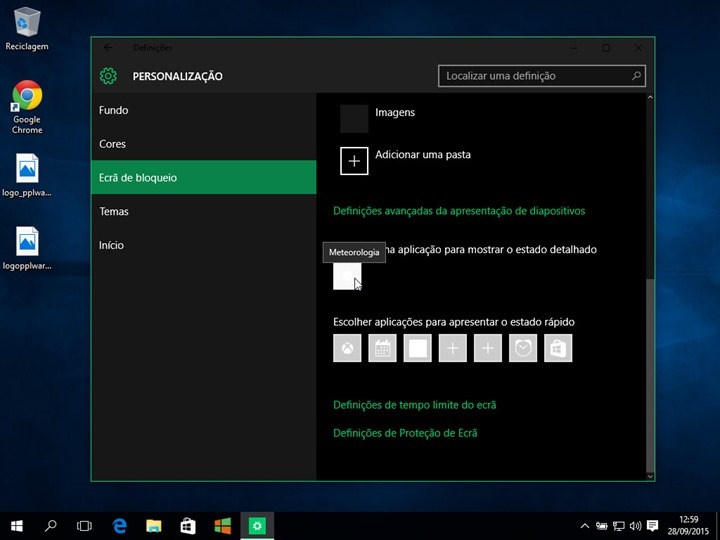
Task: Click the Adicionar uma pasta label
Action: (x=423, y=155)
